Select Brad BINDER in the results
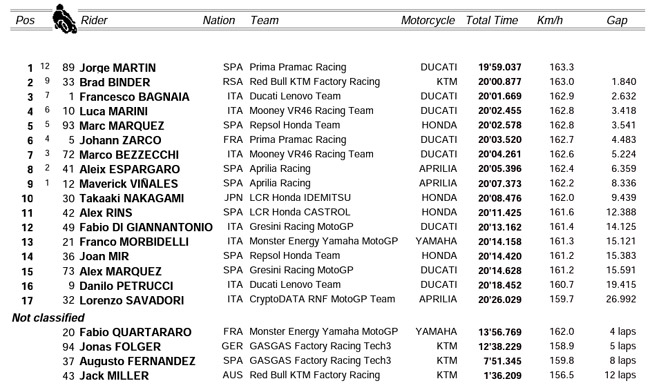The height and width of the screenshot is (390, 650). 115,82
